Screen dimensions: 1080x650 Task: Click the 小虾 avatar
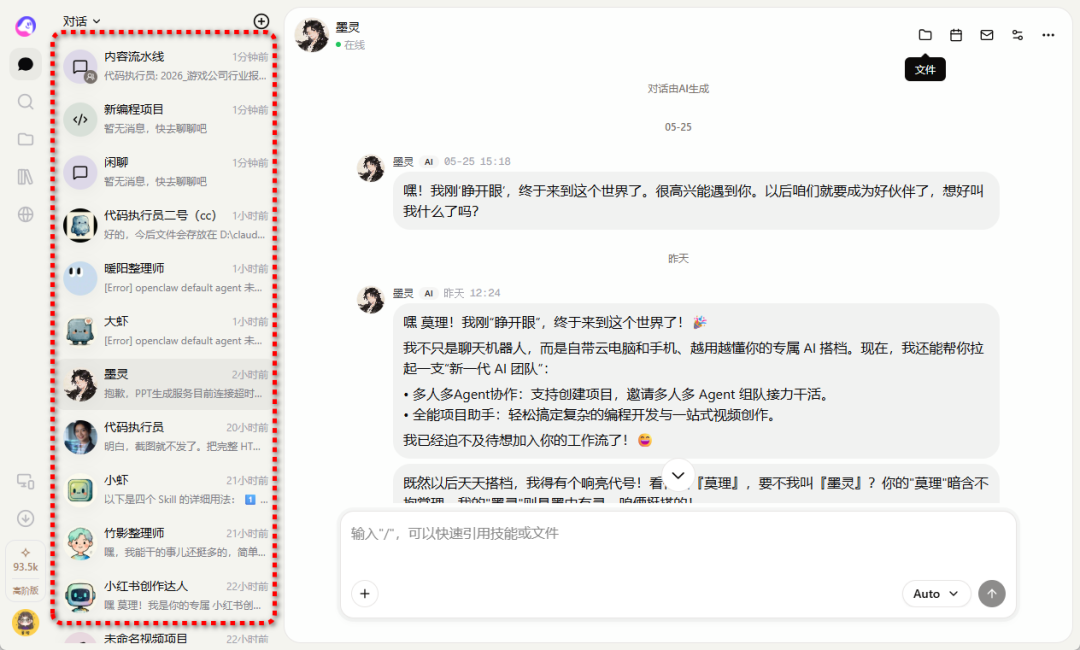click(x=80, y=491)
